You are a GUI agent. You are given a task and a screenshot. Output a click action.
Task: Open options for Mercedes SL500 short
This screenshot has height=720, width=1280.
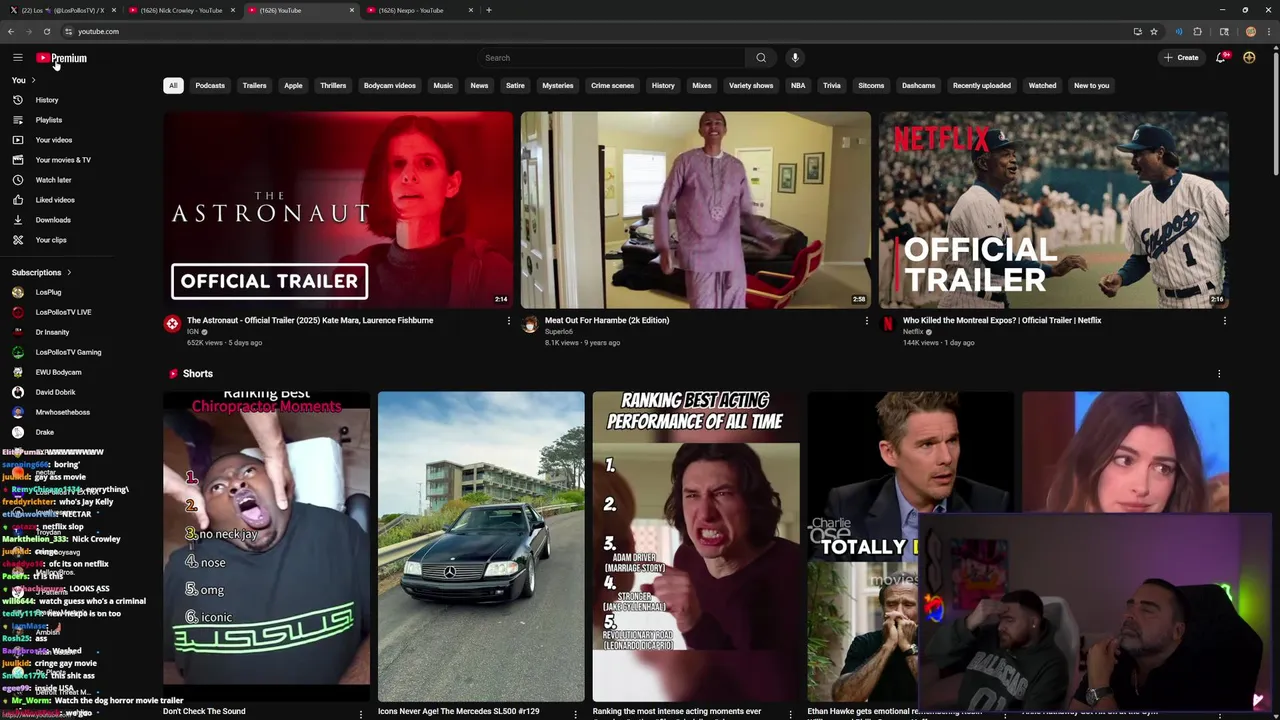tap(575, 713)
